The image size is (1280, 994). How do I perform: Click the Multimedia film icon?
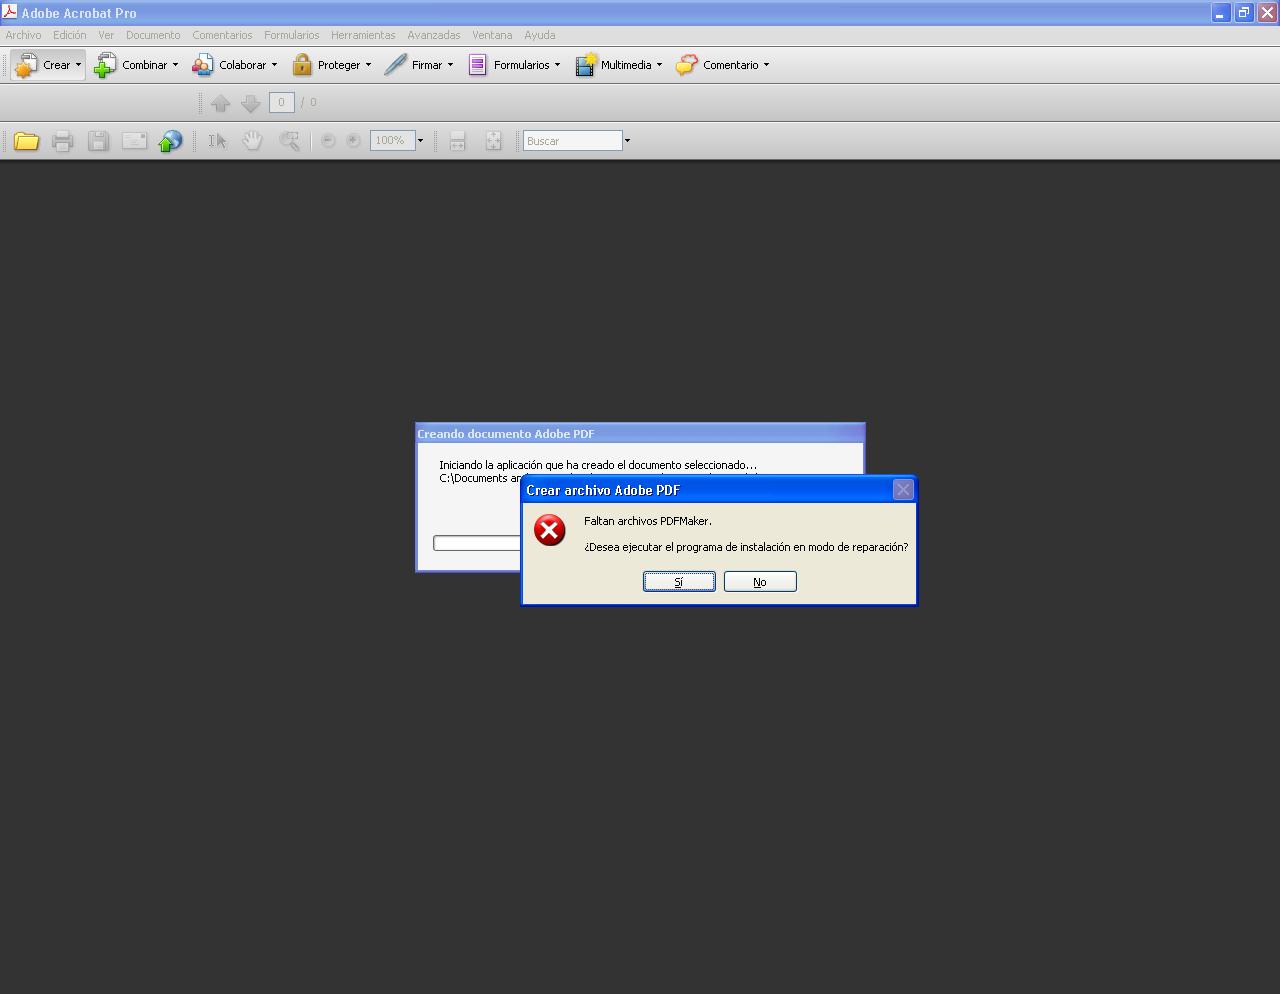[x=586, y=65]
